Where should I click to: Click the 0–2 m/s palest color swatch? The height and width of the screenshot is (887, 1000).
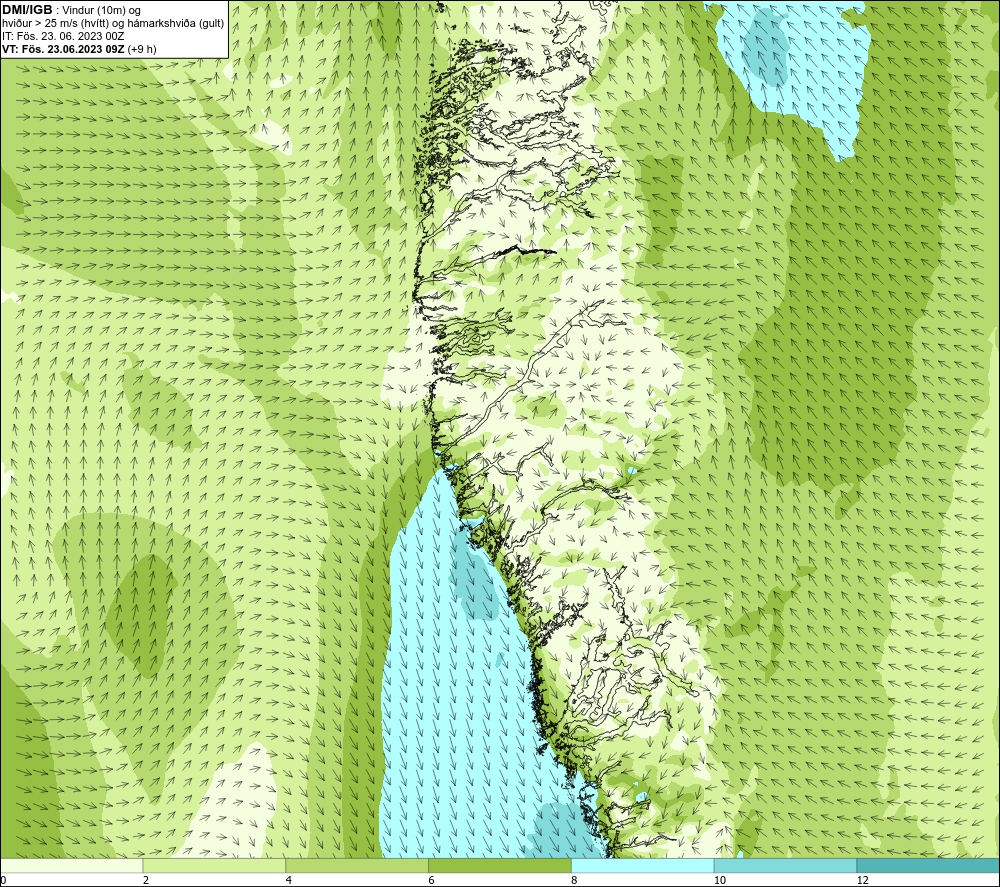click(71, 866)
